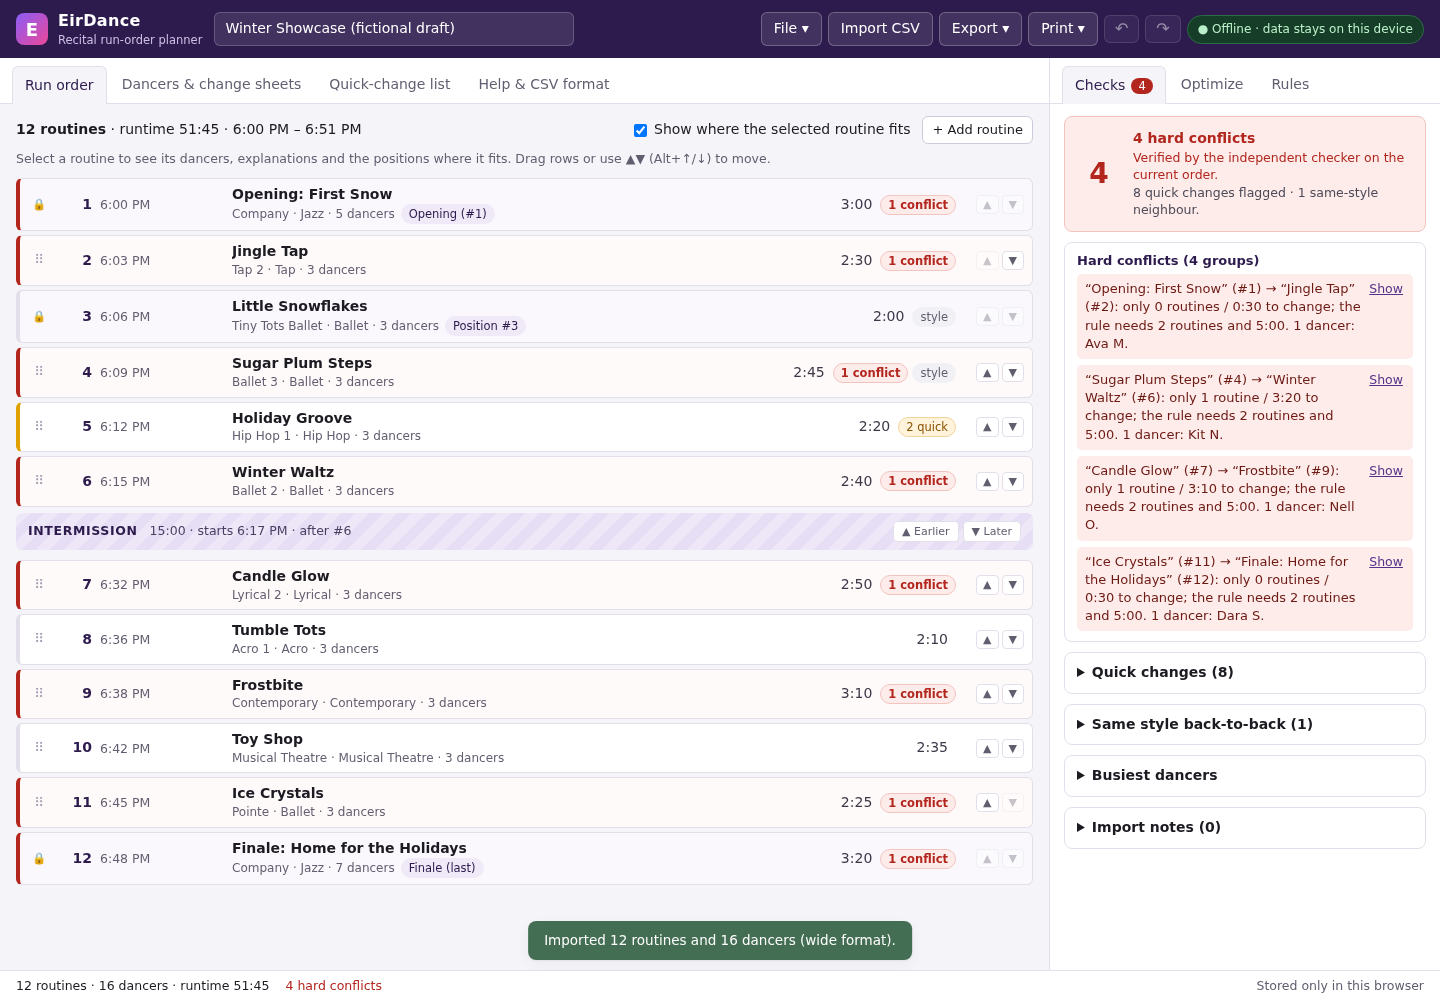This screenshot has height=1000, width=1440.
Task: Expand the Busiest dancers section
Action: point(1245,776)
